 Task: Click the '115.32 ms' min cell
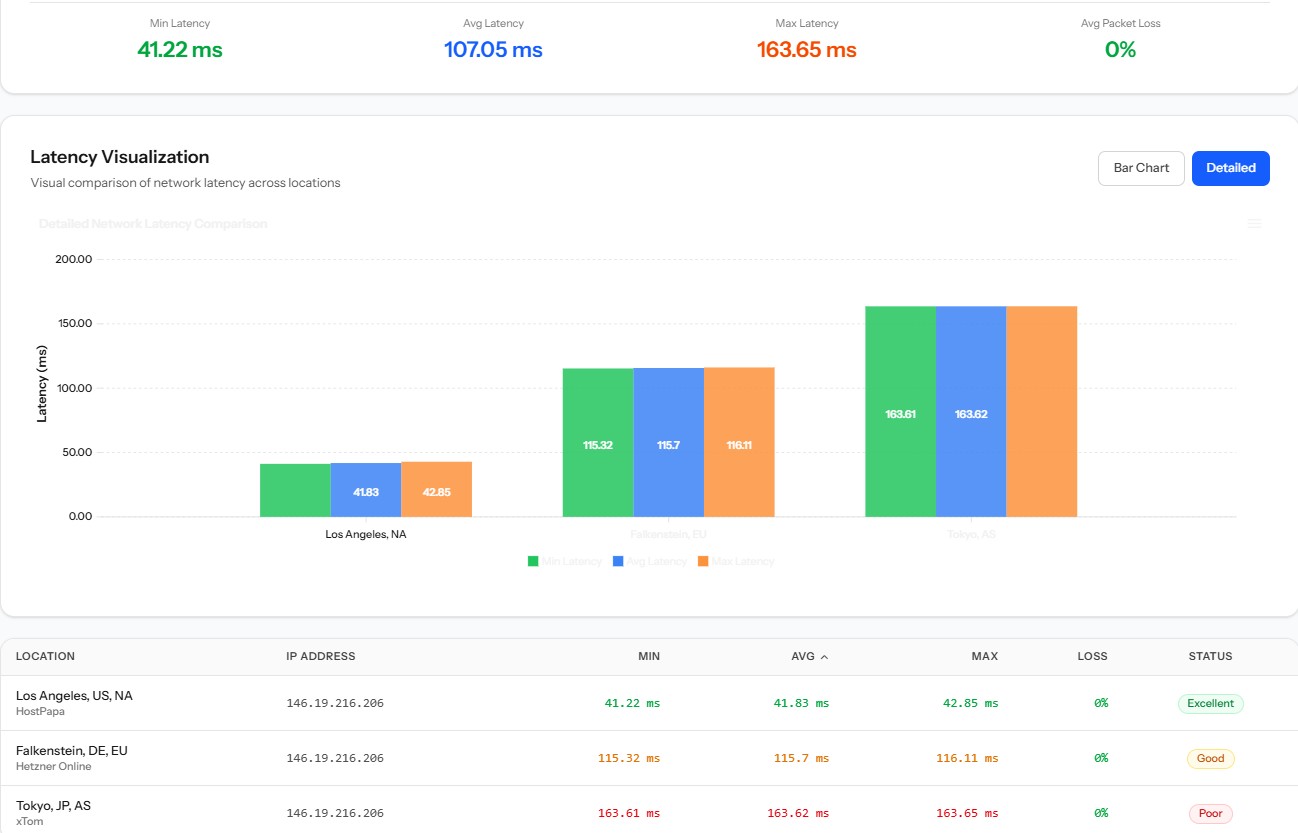coord(629,758)
